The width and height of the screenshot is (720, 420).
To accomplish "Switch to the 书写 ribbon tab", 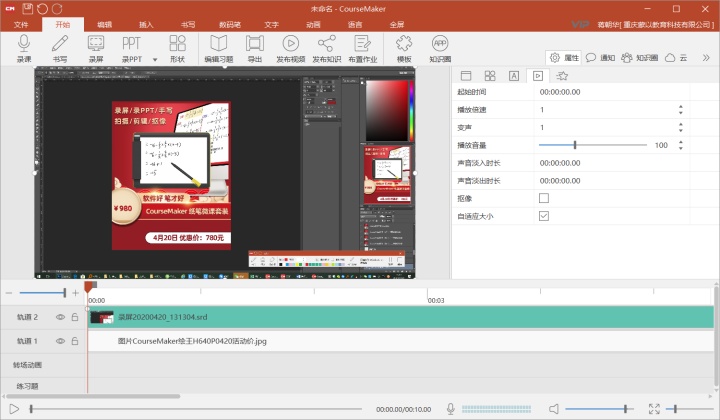I will [188, 24].
